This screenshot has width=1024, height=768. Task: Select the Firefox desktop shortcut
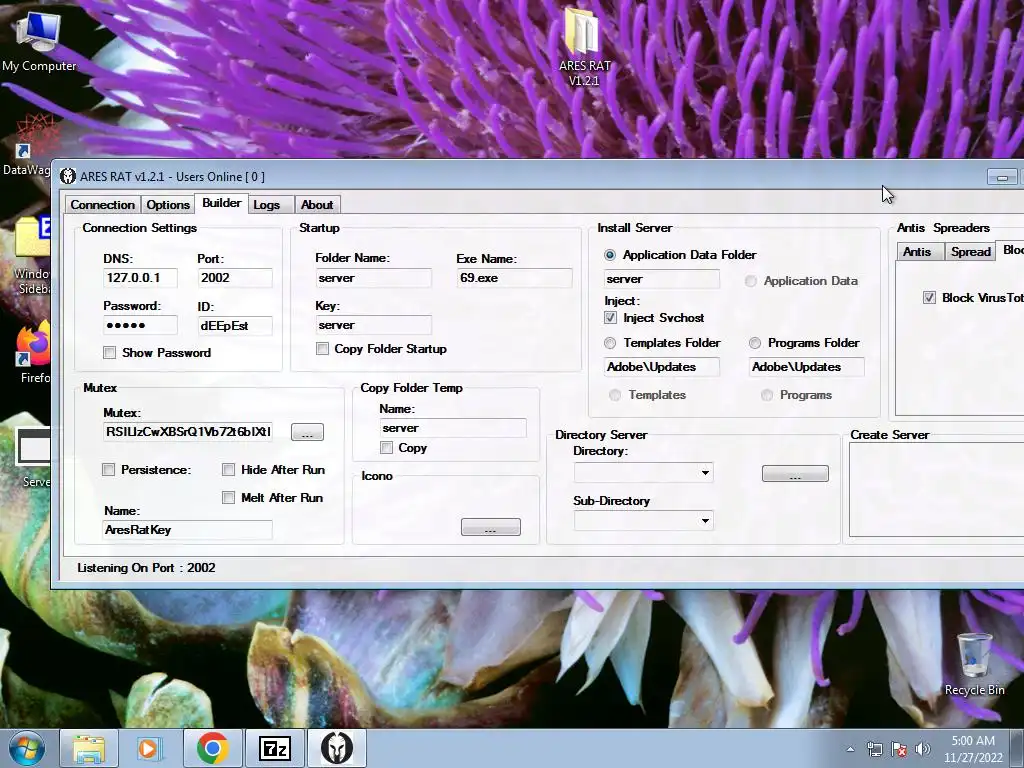pyautogui.click(x=33, y=353)
